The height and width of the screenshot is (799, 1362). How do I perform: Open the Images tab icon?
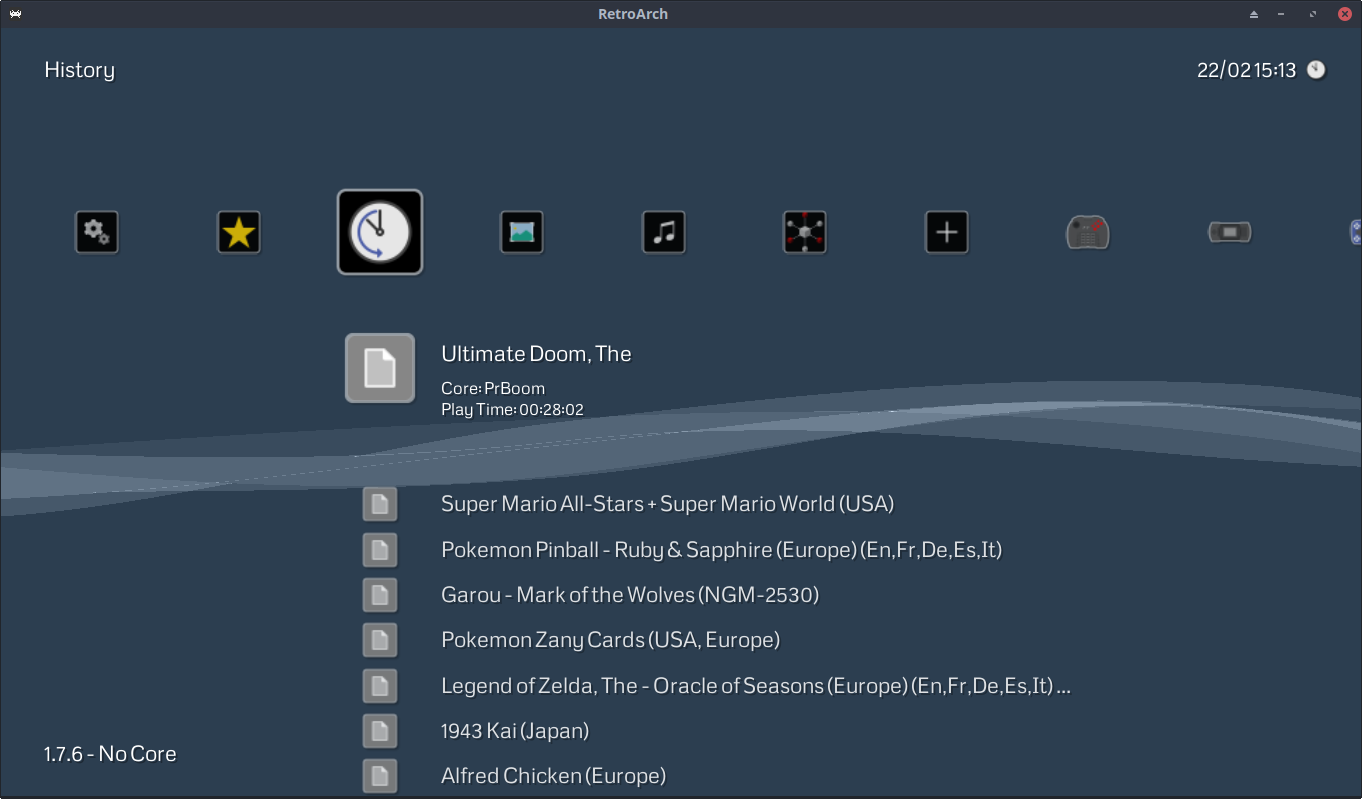point(522,233)
